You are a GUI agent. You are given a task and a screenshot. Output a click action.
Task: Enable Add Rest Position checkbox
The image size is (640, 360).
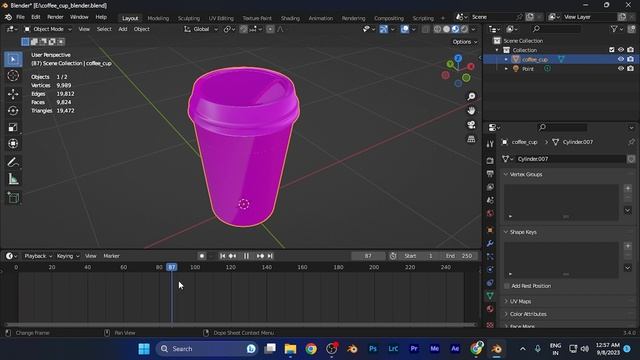point(507,286)
